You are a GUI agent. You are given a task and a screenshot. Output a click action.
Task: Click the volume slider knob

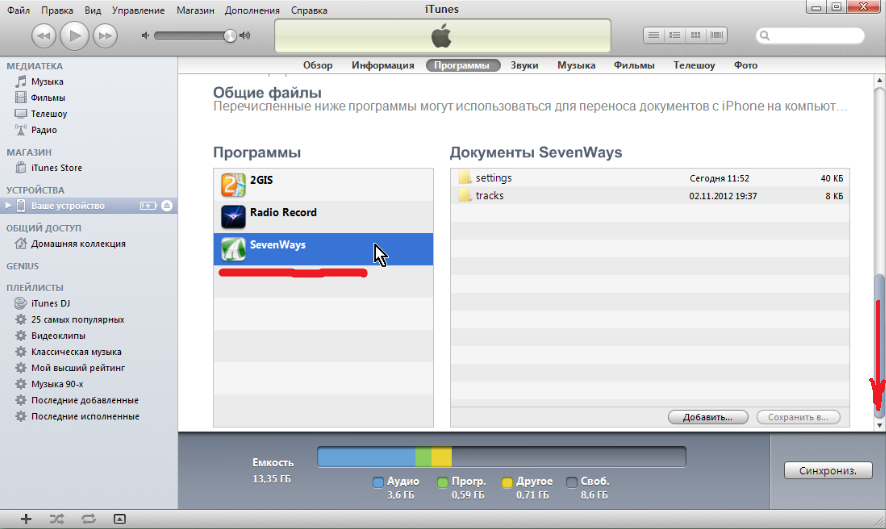(230, 36)
